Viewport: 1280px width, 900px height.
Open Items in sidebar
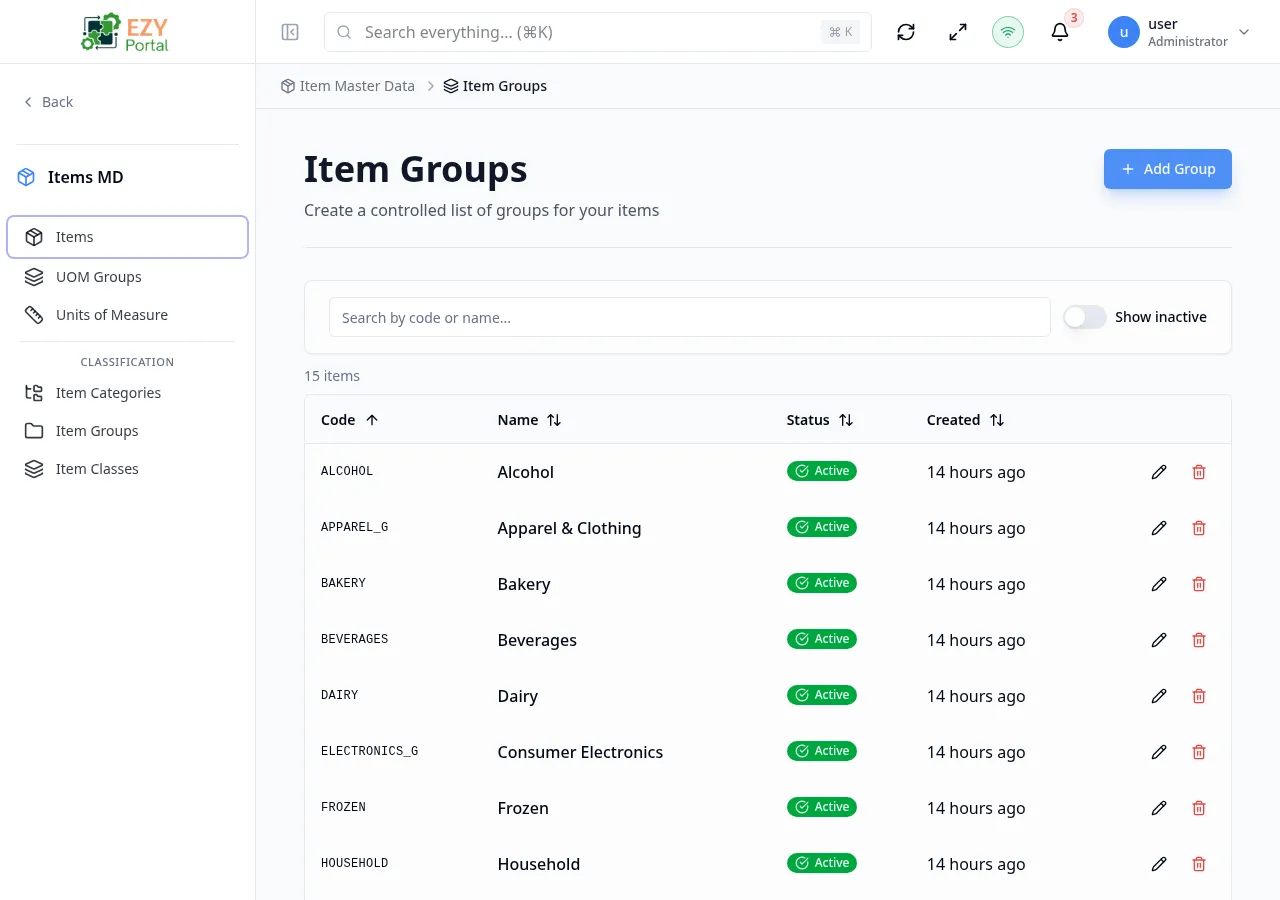(127, 237)
